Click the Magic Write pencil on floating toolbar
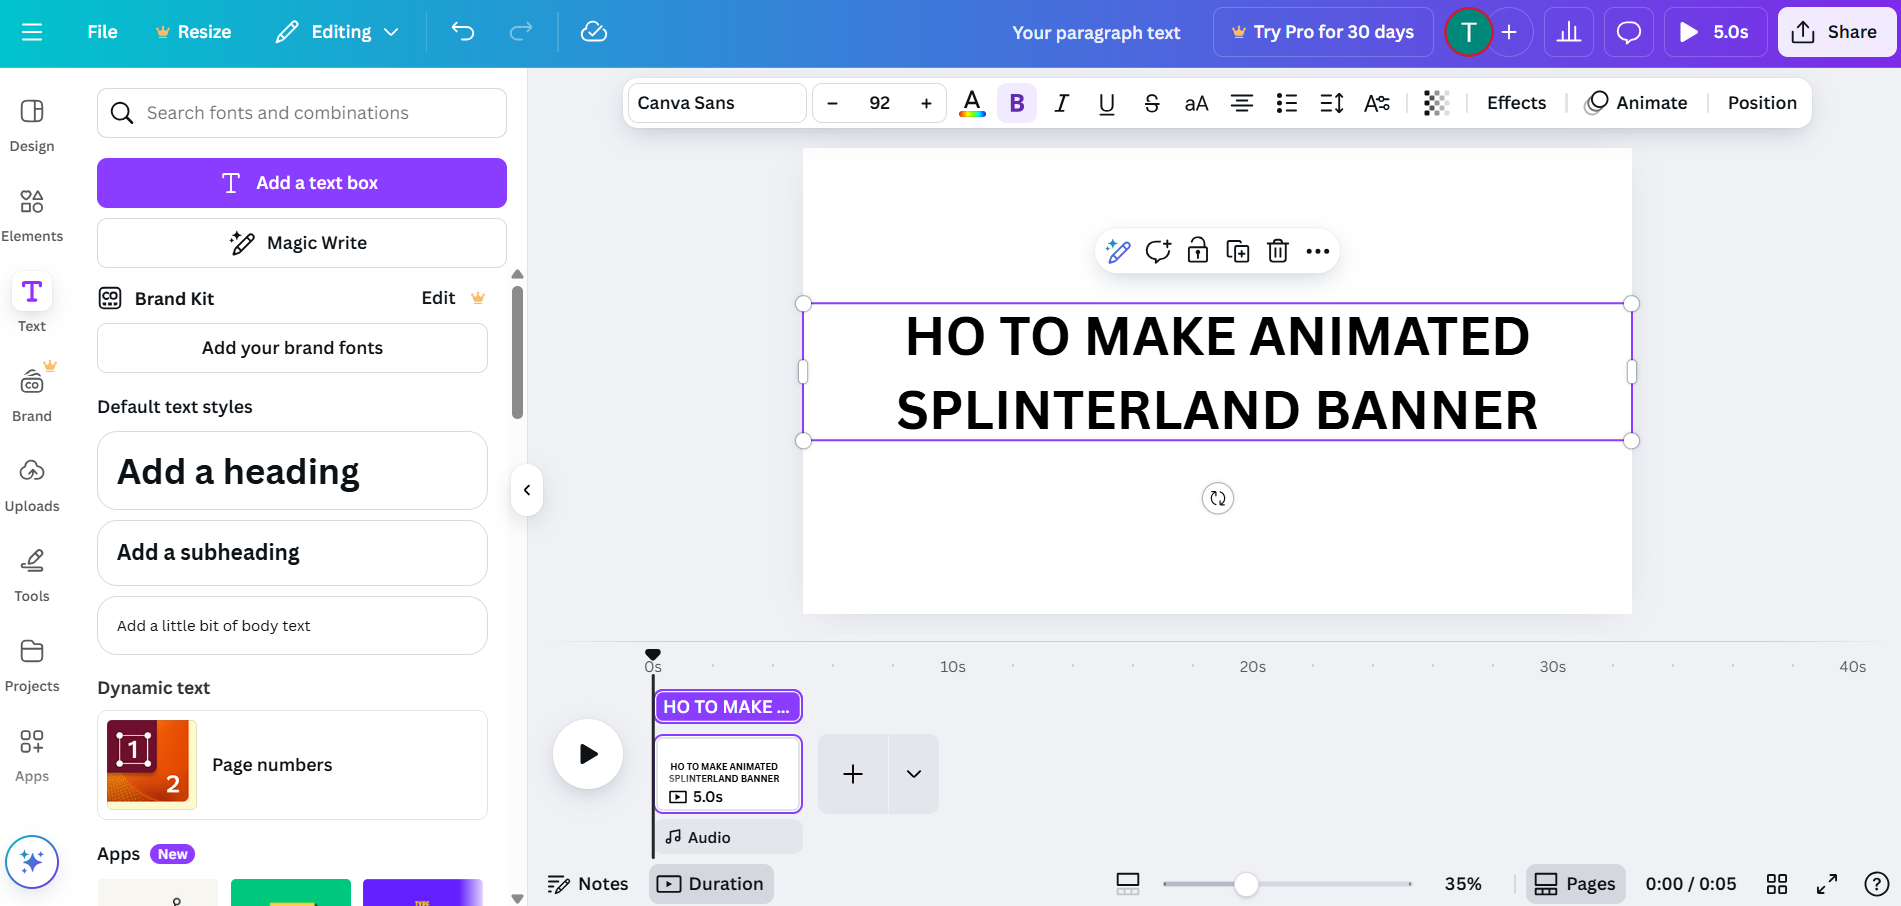1901x906 pixels. pyautogui.click(x=1118, y=251)
